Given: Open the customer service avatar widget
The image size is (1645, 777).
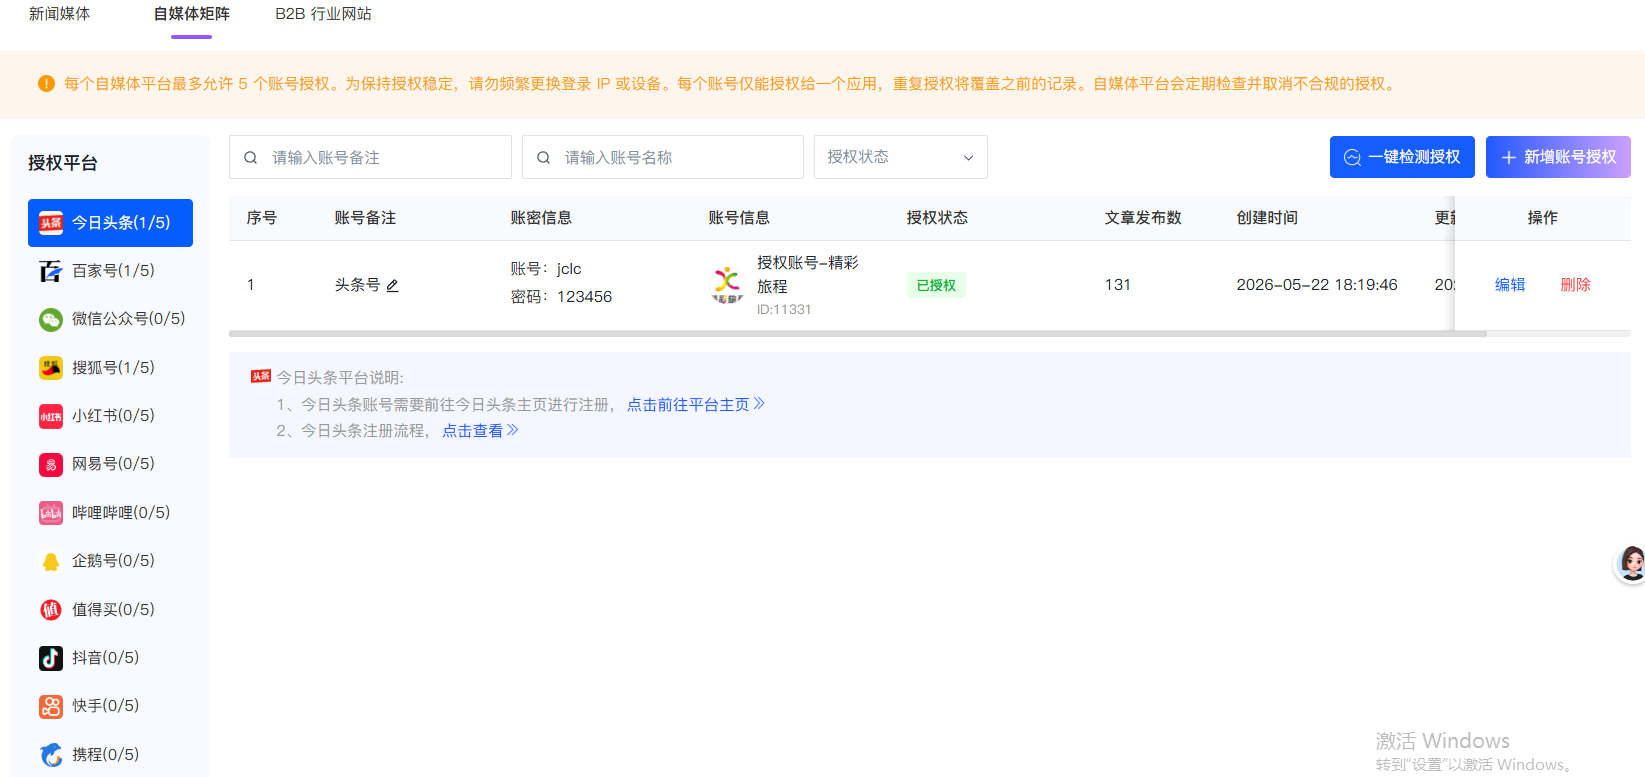Looking at the screenshot, I should tap(1631, 564).
